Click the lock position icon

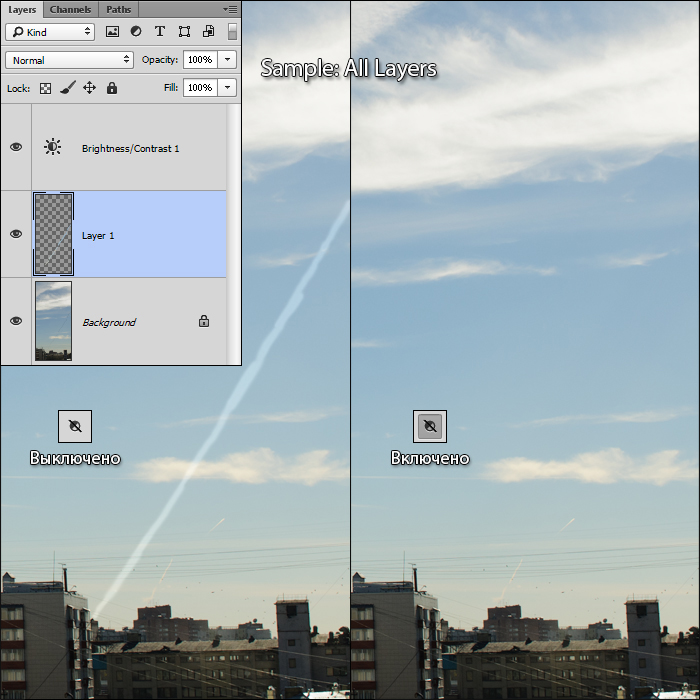(x=89, y=88)
